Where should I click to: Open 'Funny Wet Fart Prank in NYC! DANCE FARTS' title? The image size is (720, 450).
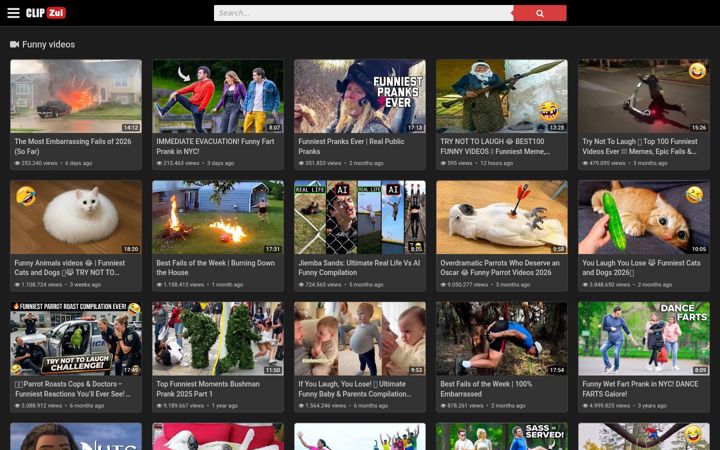tap(640, 388)
